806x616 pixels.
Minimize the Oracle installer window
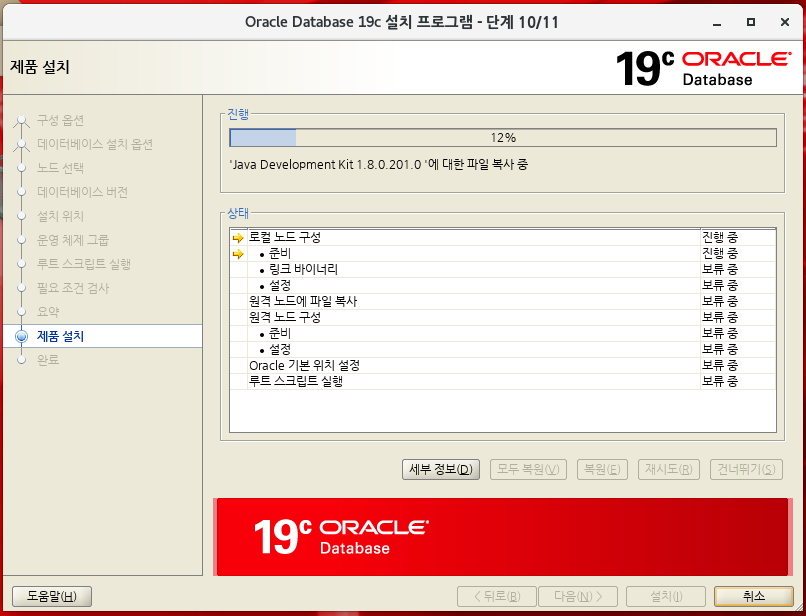coord(717,23)
